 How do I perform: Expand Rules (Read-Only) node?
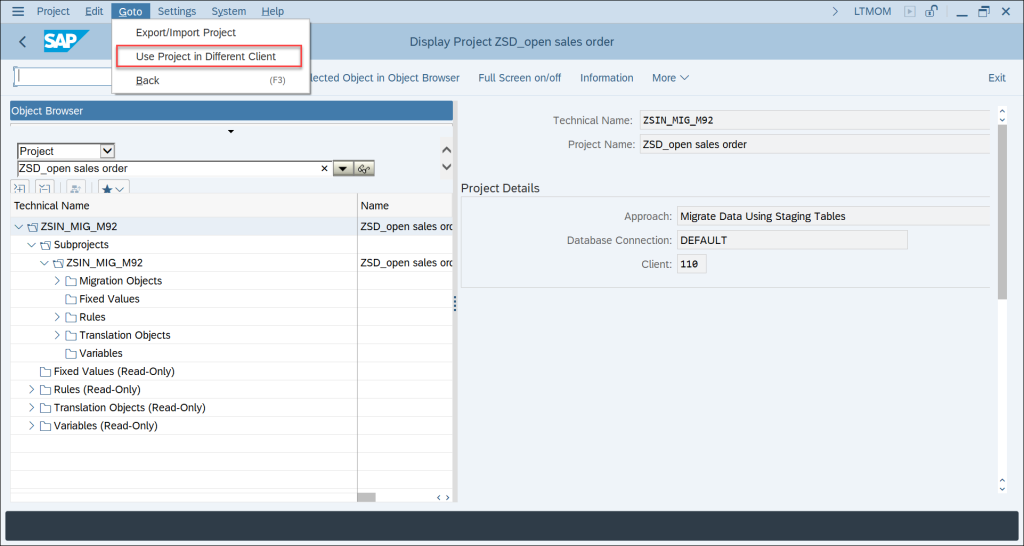pyautogui.click(x=31, y=389)
